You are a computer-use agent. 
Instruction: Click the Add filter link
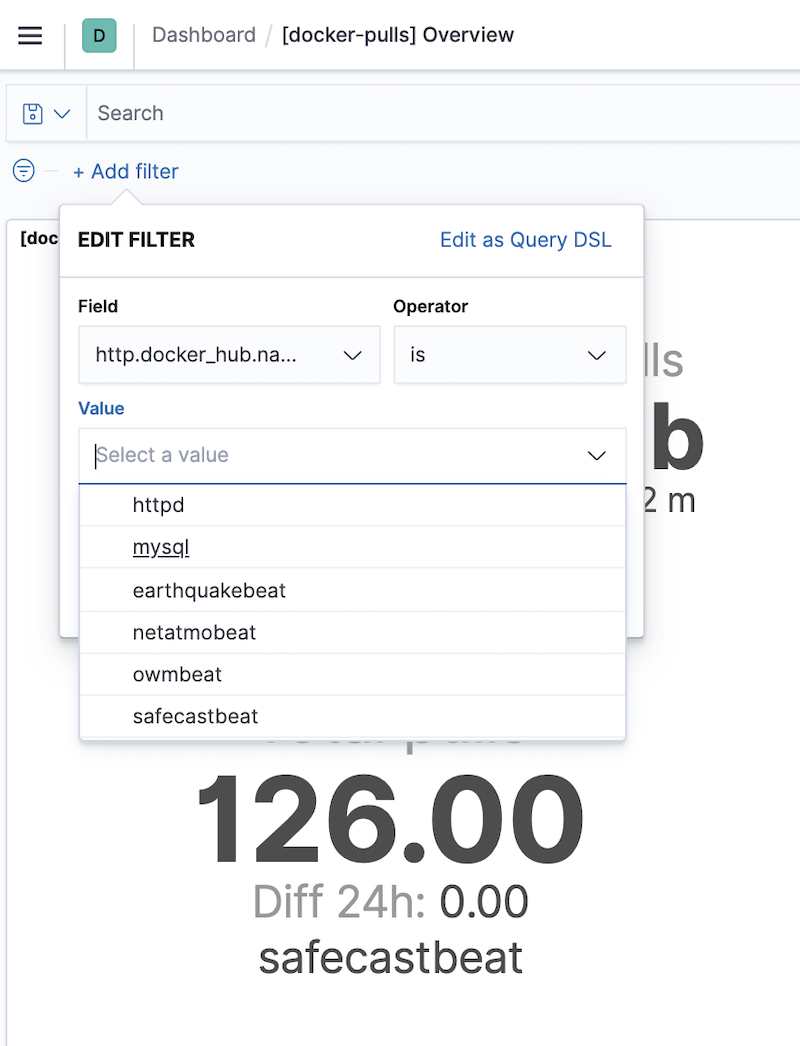[125, 171]
